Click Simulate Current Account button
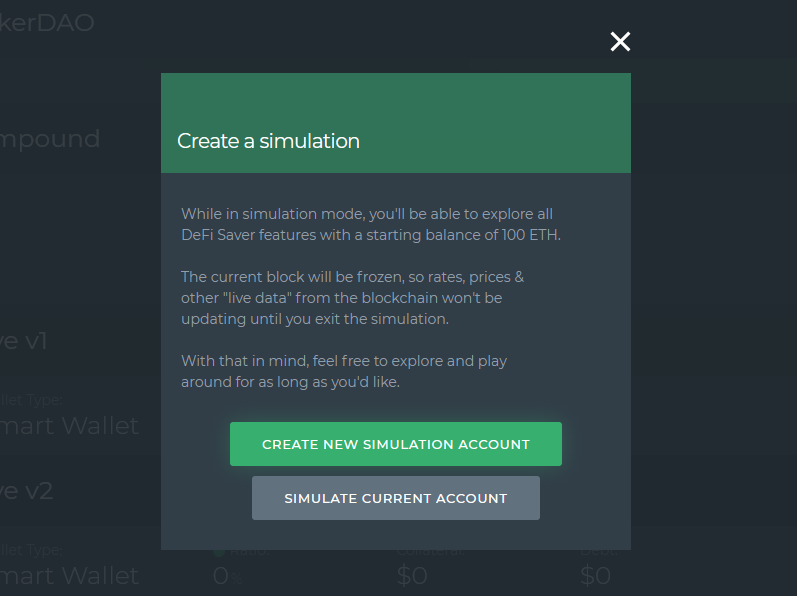 [396, 498]
